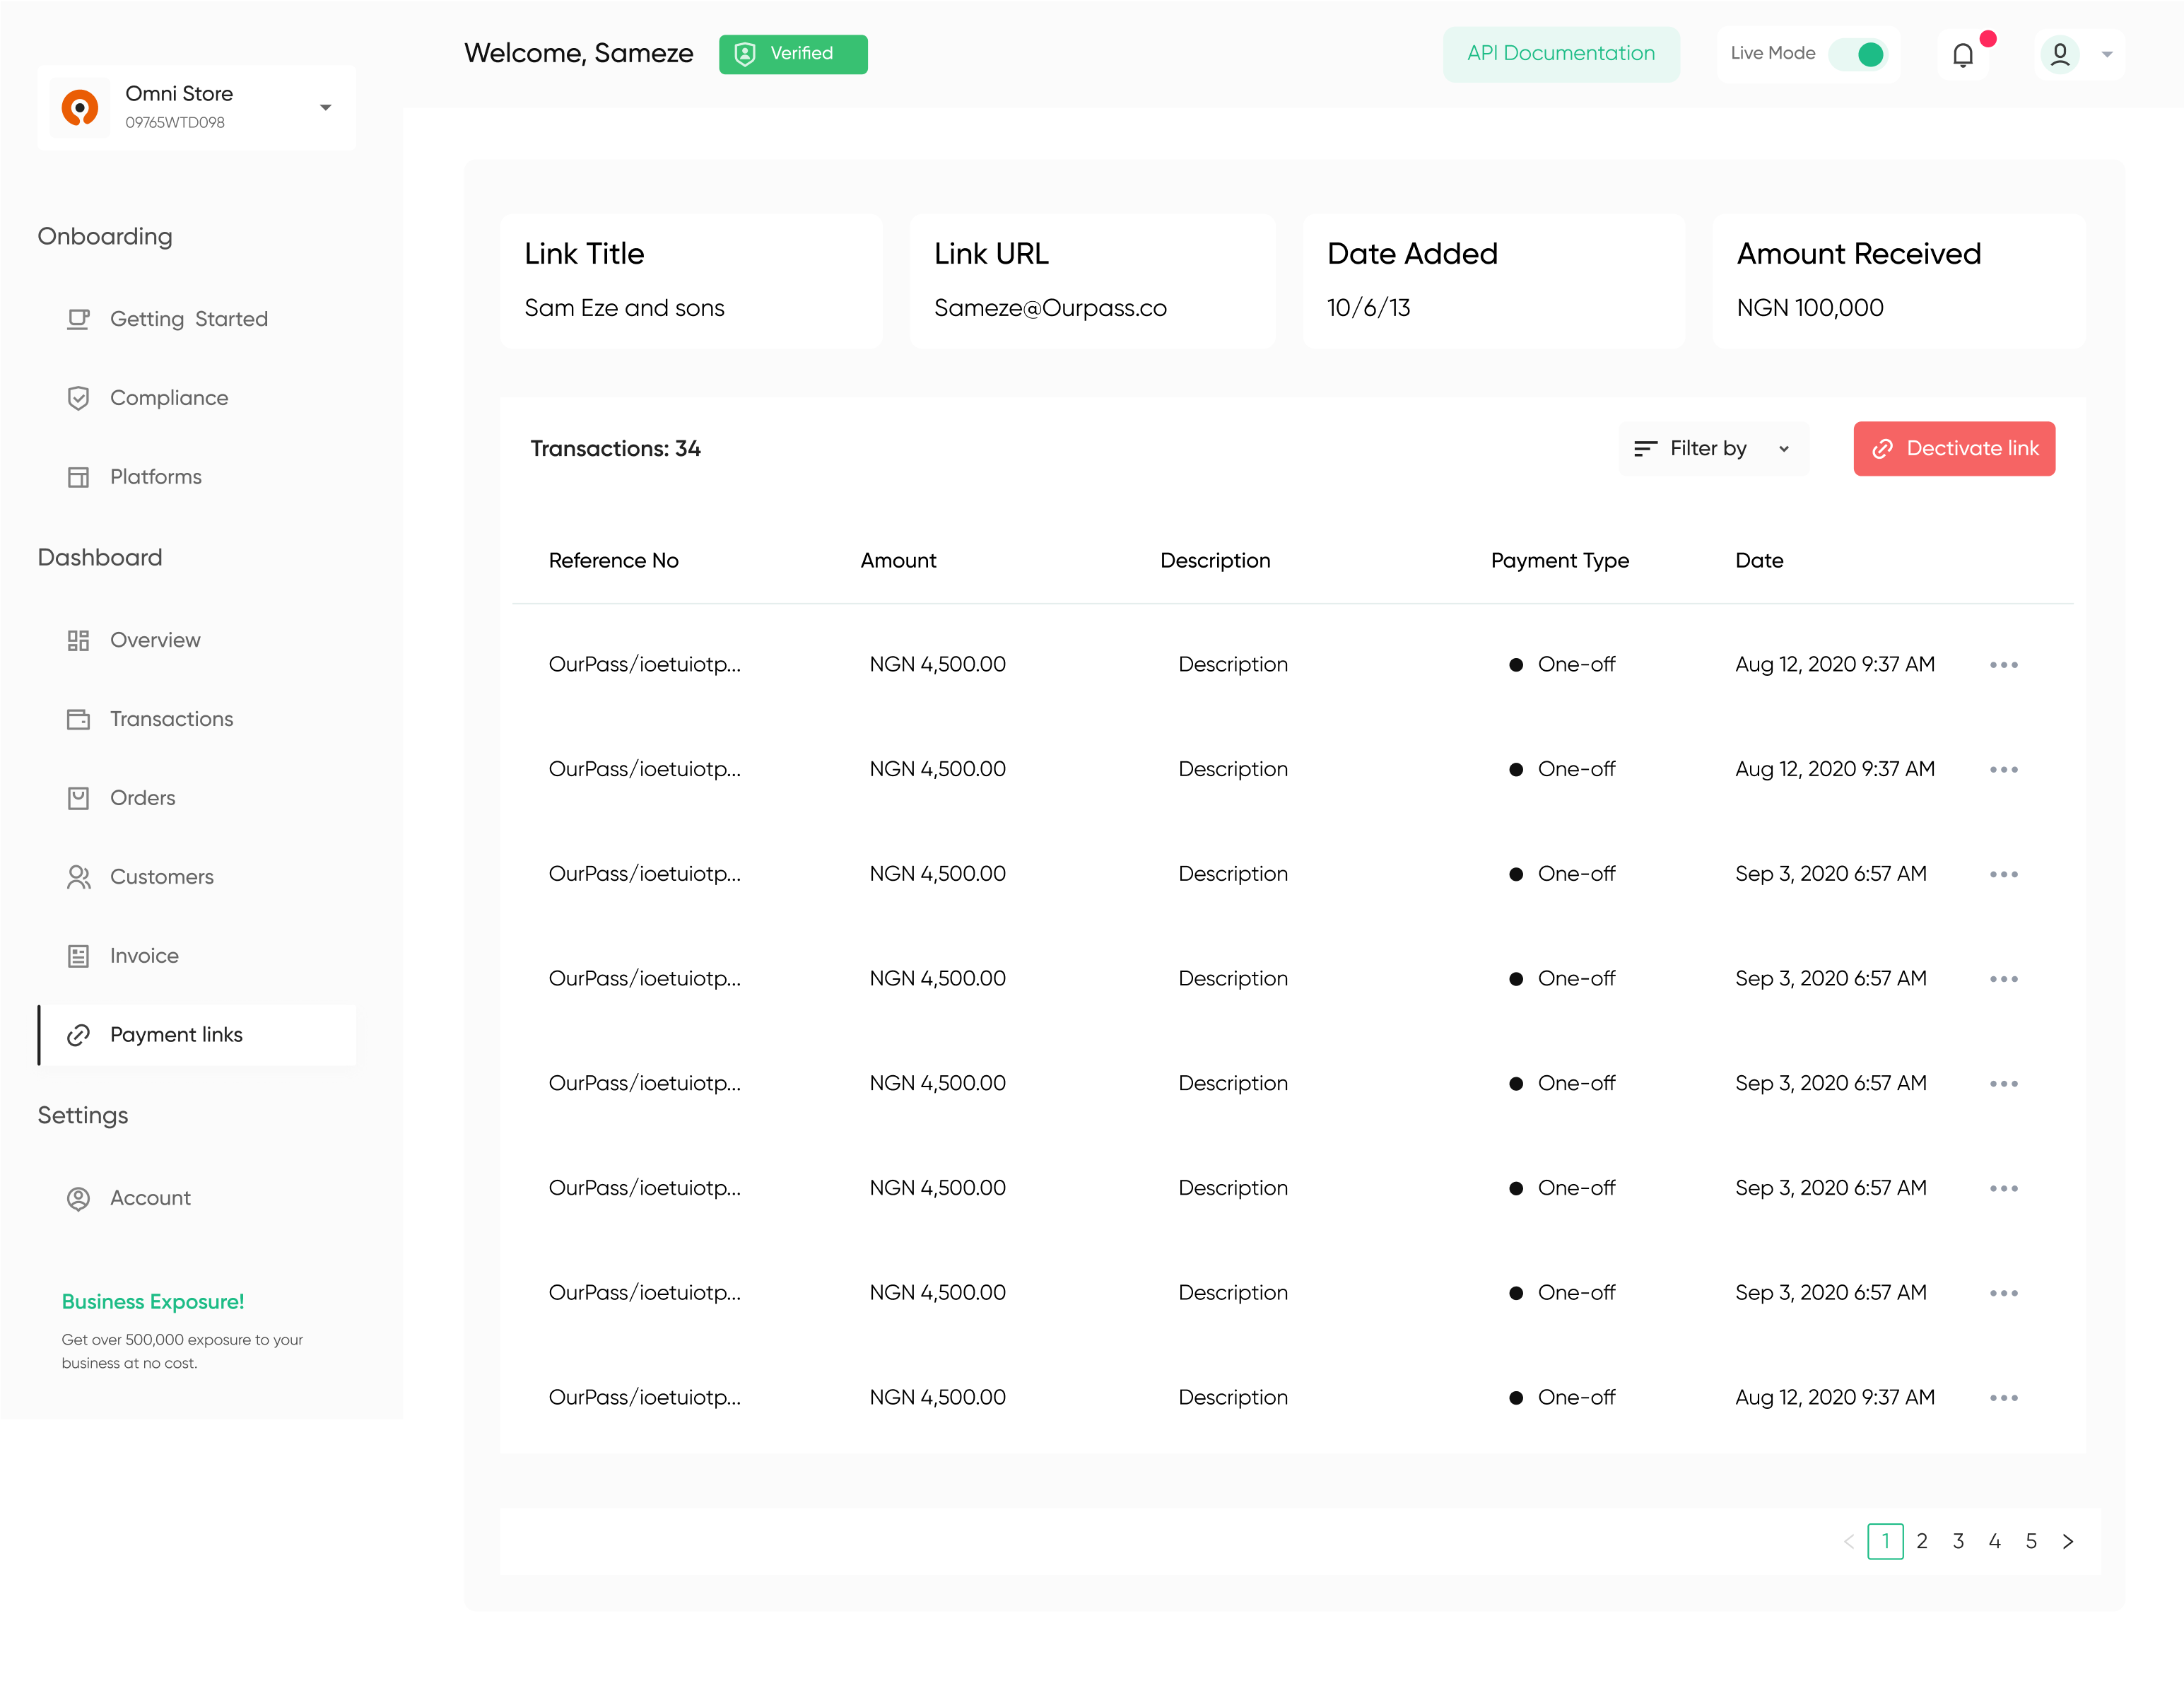The height and width of the screenshot is (1681, 2184).
Task: Click the Platforms layout icon
Action: 78,477
